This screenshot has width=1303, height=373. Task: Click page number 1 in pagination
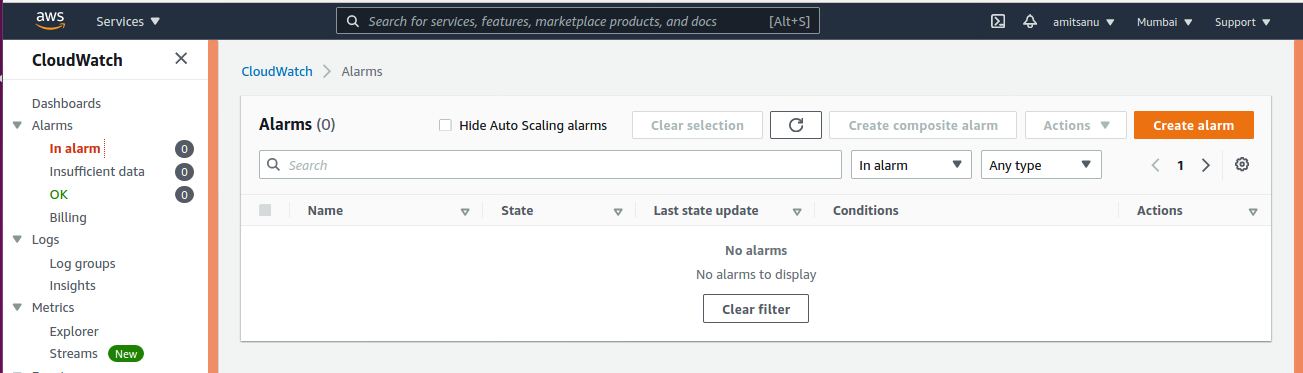[1180, 166]
